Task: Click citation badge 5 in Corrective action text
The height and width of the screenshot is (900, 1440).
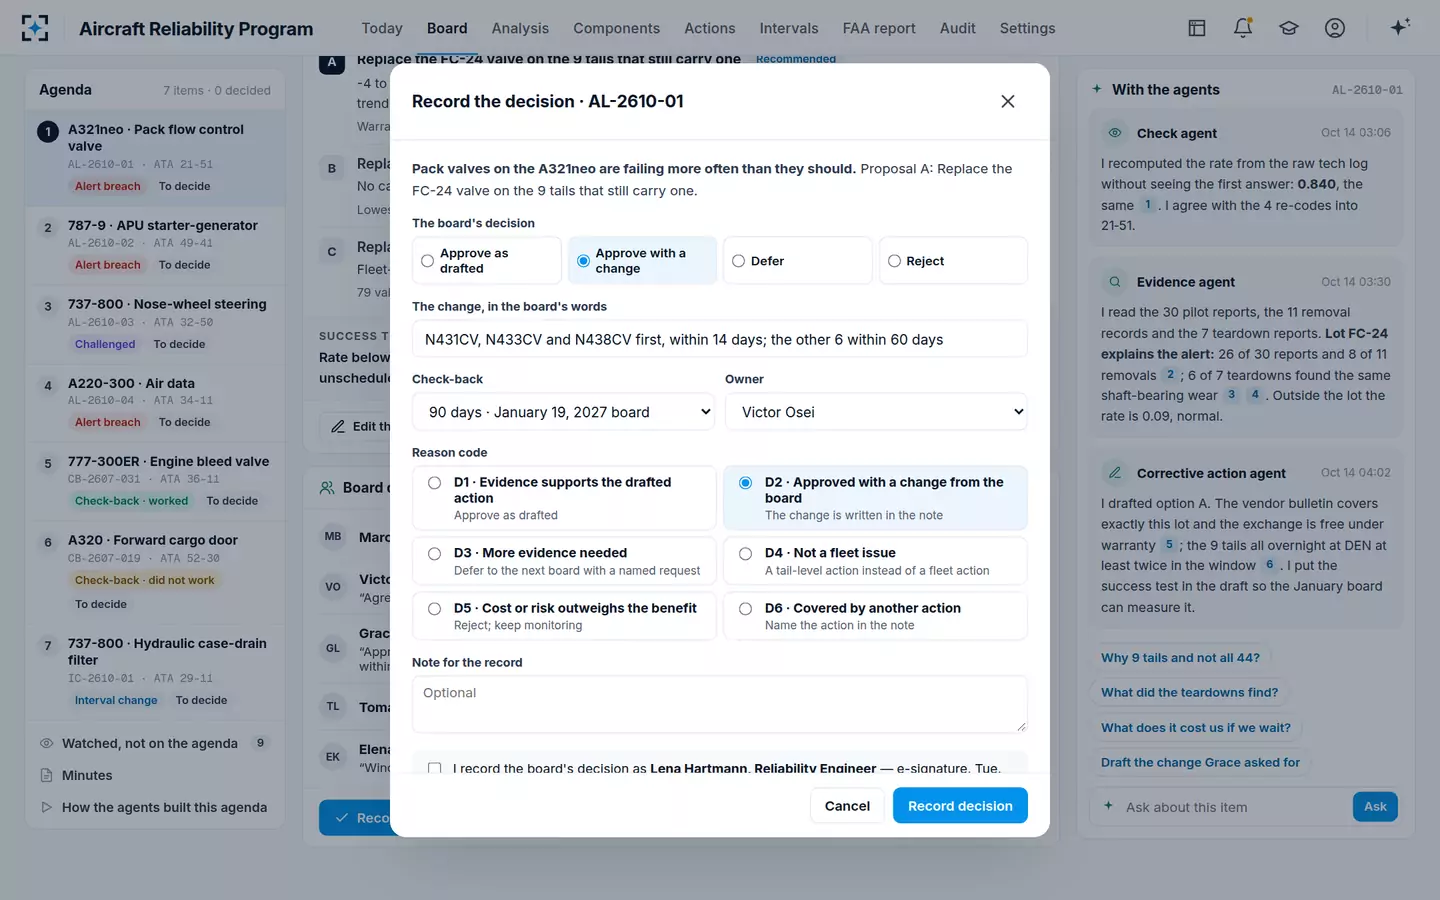Action: 1169,545
